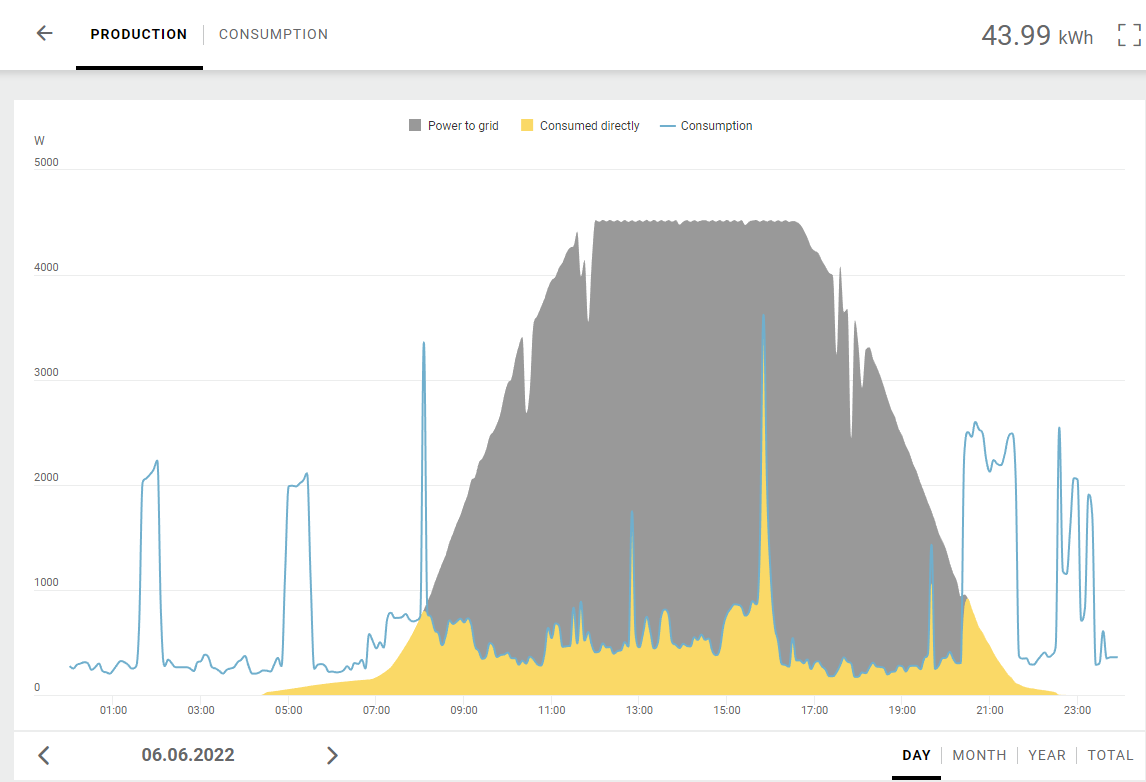The height and width of the screenshot is (782, 1146).
Task: Click the consumption spike just before 16:00
Action: point(763,320)
